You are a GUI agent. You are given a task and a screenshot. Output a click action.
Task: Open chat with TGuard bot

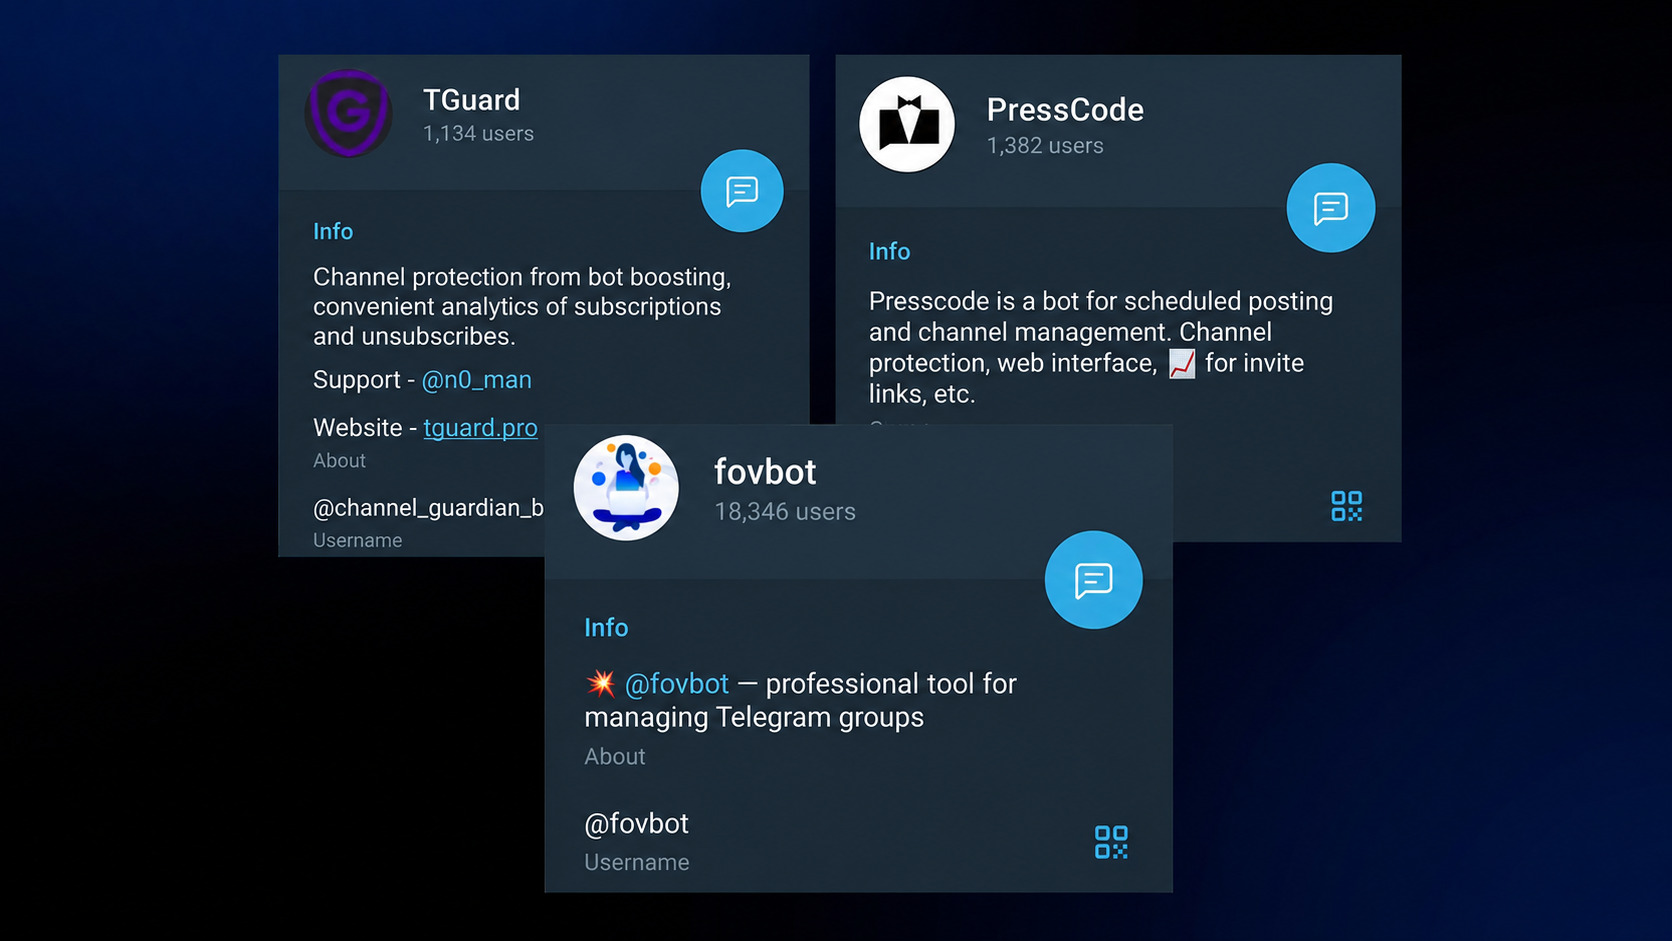tap(742, 191)
